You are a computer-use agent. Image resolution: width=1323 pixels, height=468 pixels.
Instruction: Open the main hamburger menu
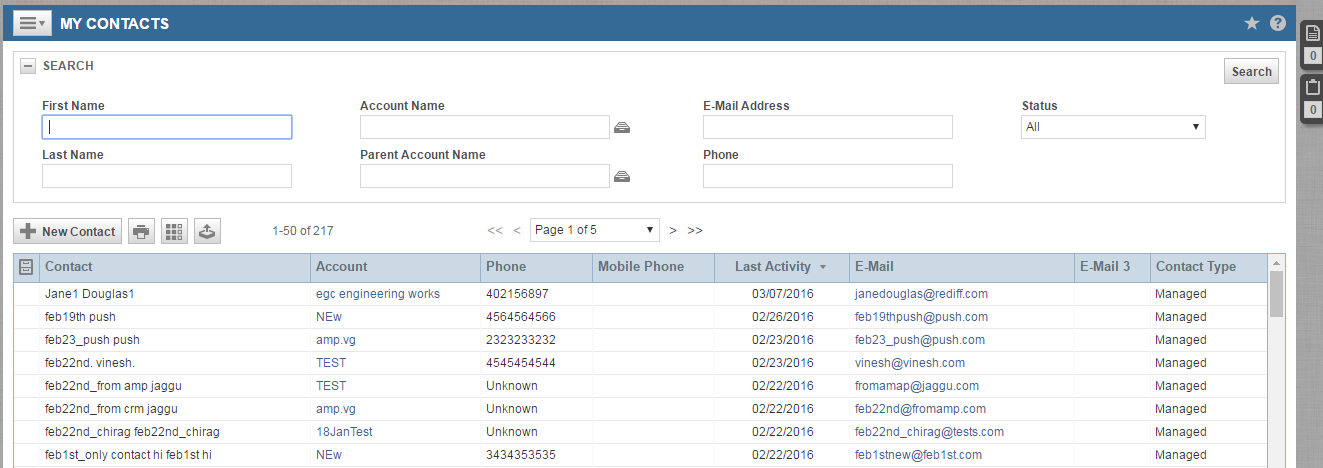click(32, 24)
